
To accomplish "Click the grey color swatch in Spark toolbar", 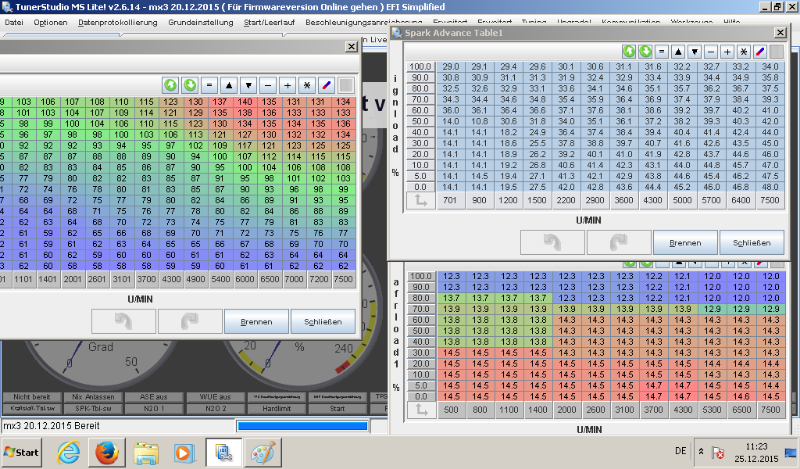I will coord(776,50).
